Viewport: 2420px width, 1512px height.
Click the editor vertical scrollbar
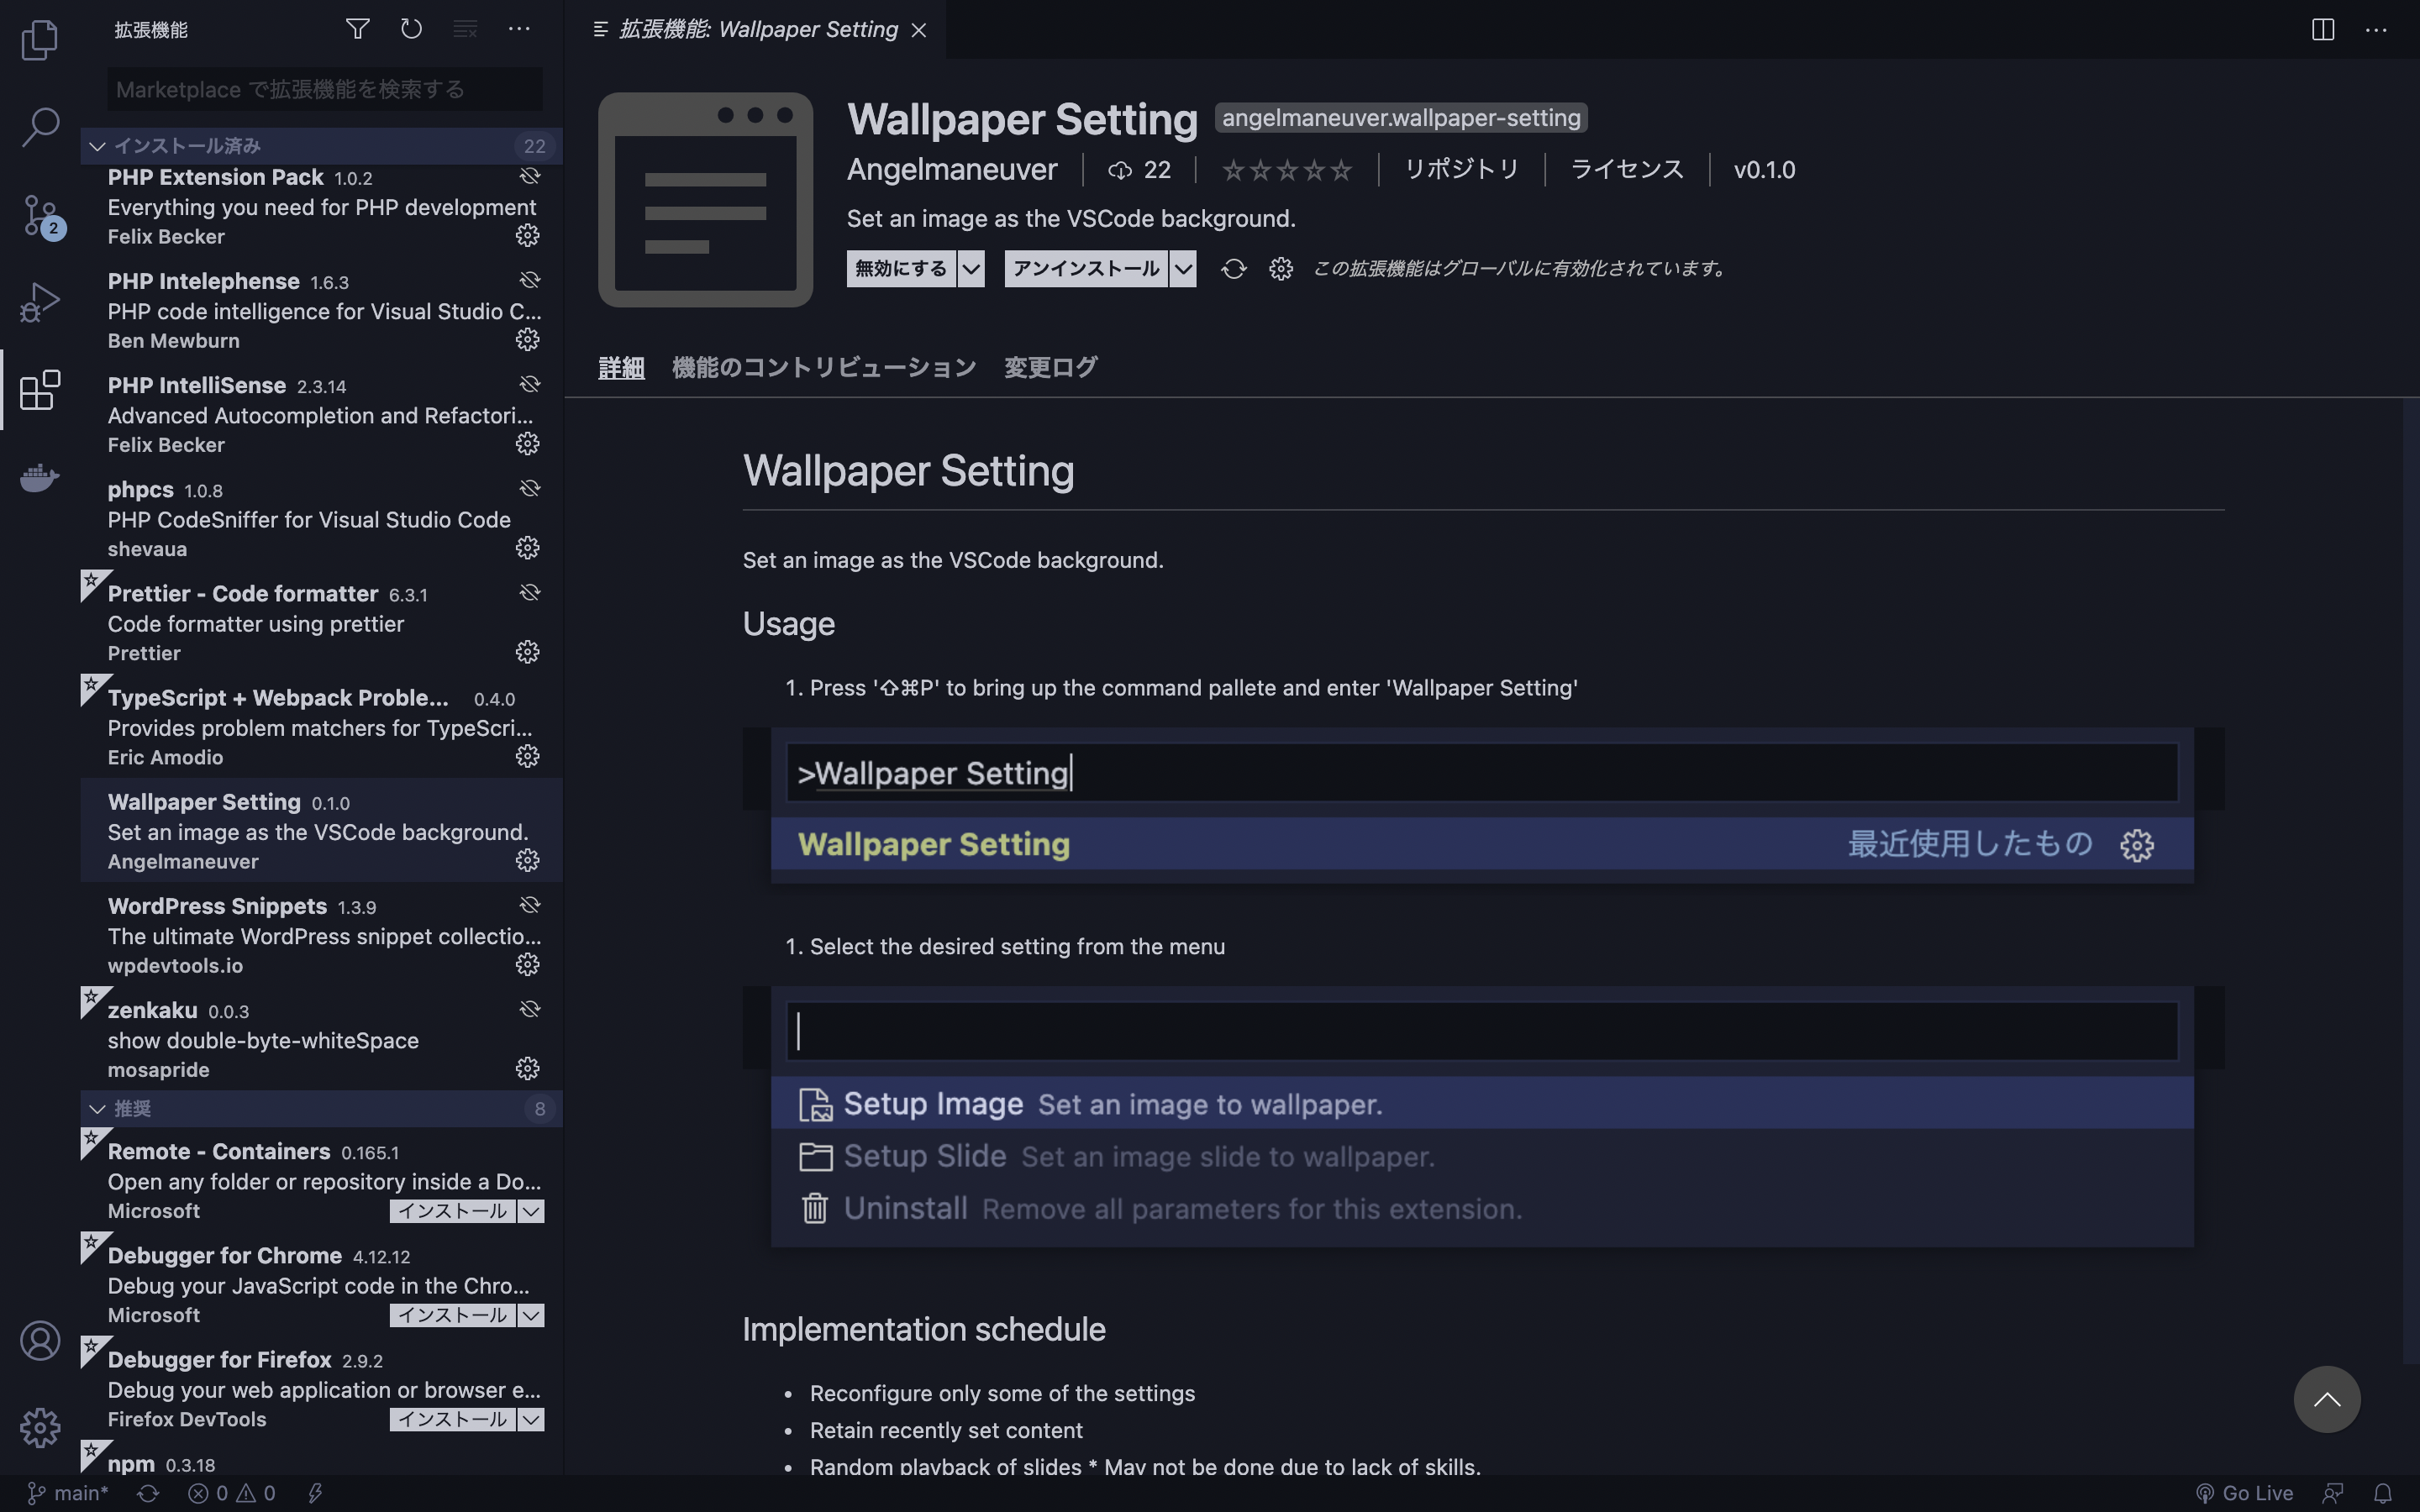tap(2411, 880)
